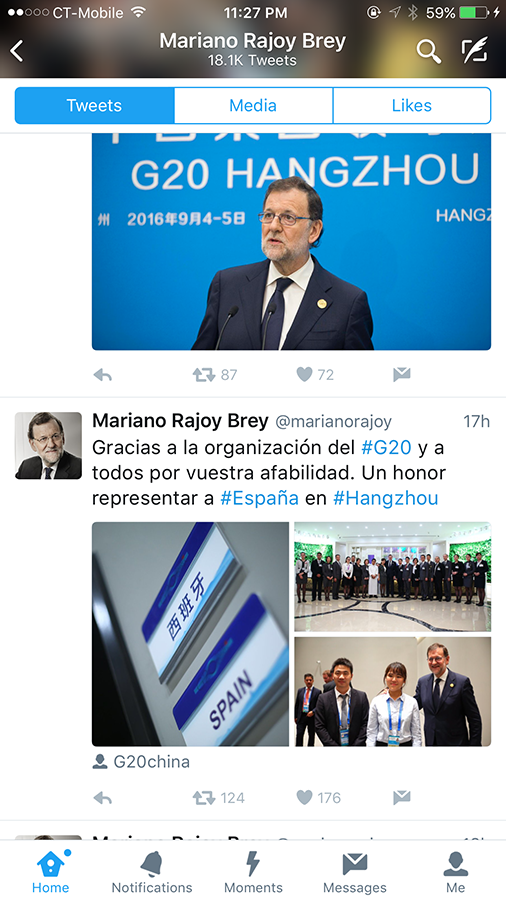Viewport: 506px width, 900px height.
Task: Share the Gracias tweet via message icon
Action: (402, 797)
